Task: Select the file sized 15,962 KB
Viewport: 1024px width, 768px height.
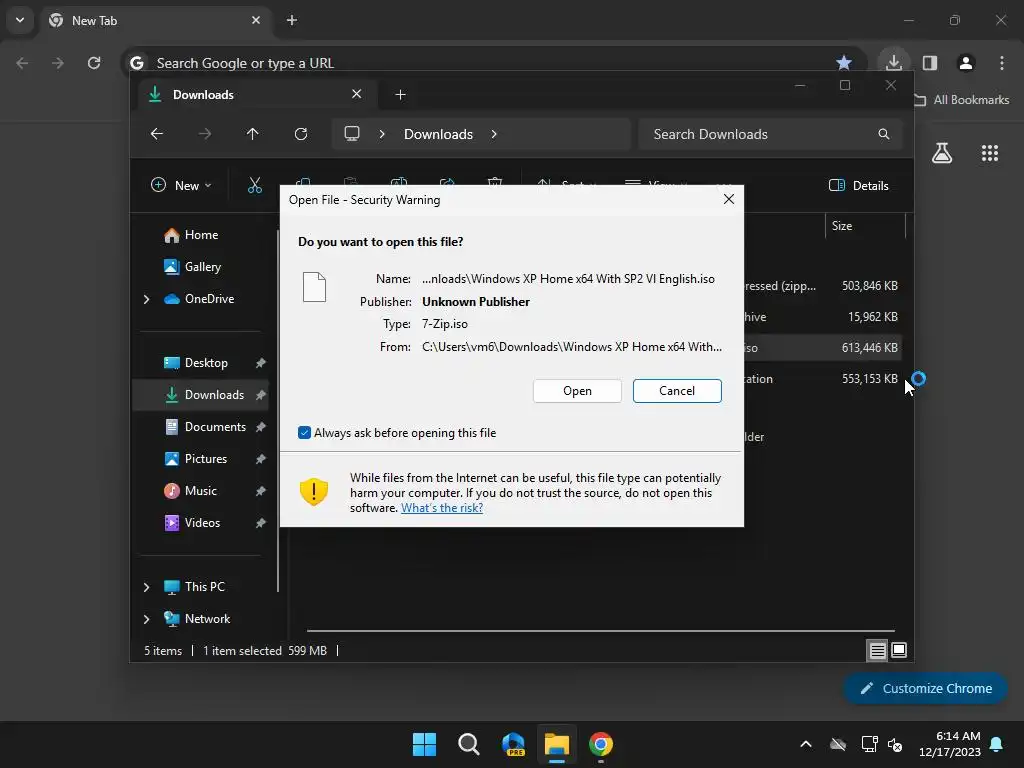Action: tap(872, 317)
